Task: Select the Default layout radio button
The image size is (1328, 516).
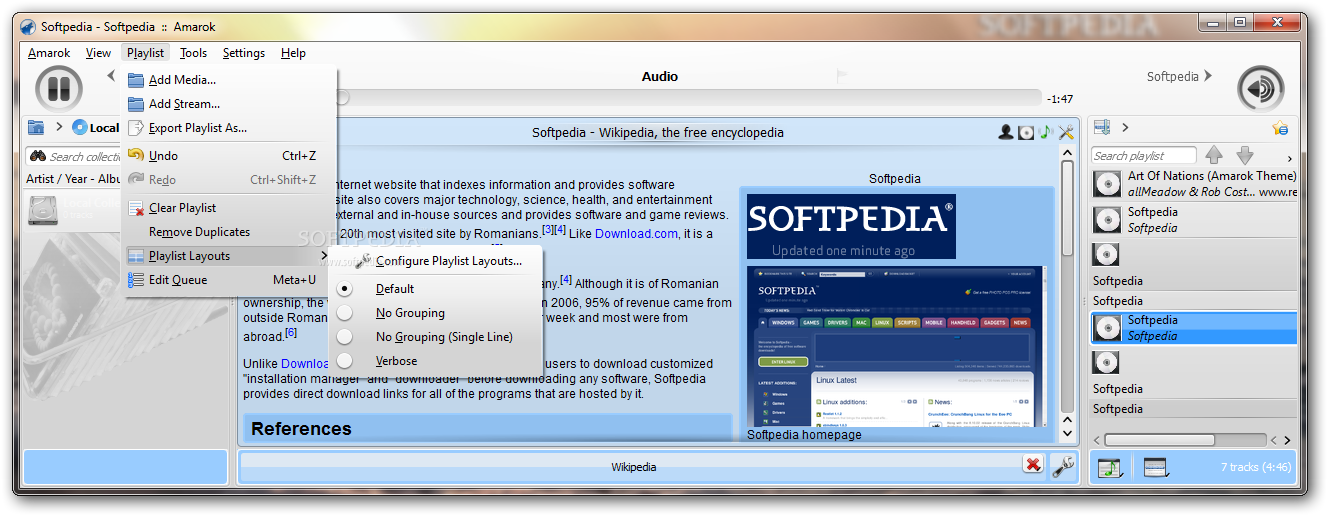Action: point(345,289)
